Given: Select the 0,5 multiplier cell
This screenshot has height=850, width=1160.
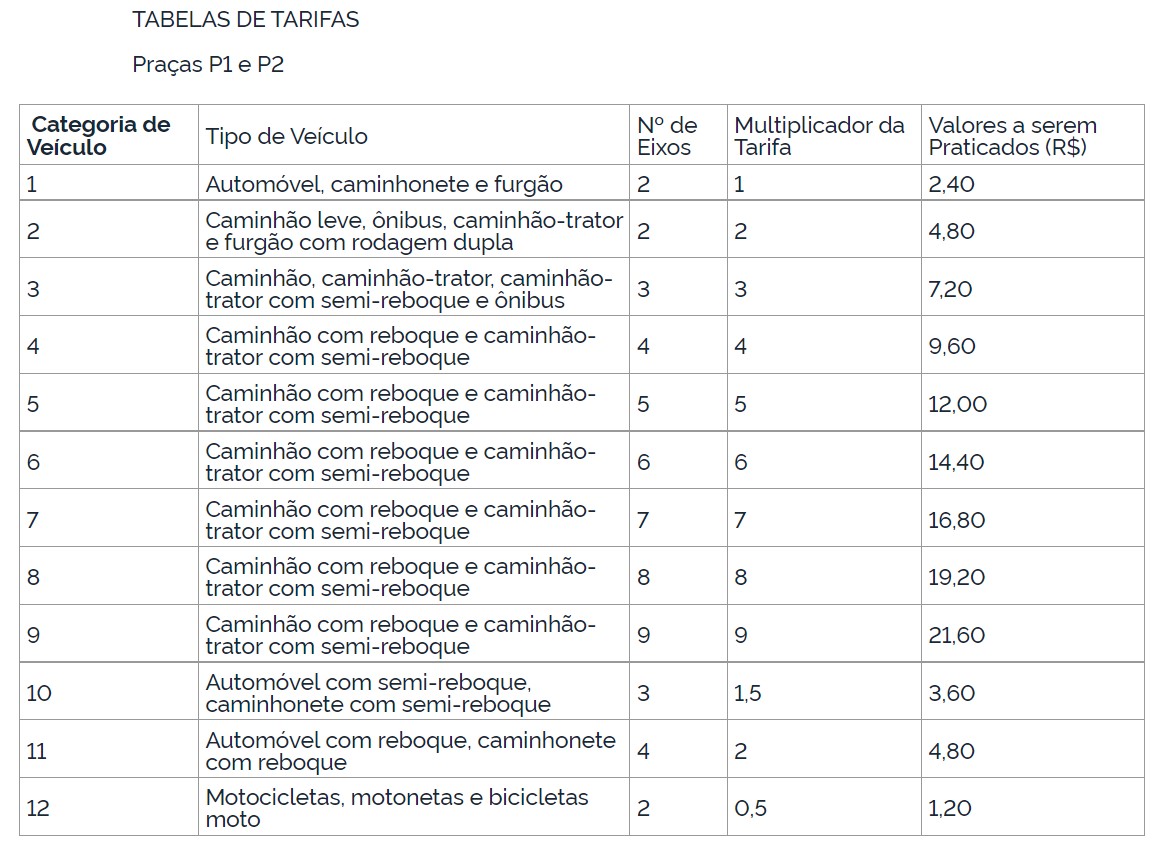Looking at the screenshot, I should (x=750, y=808).
